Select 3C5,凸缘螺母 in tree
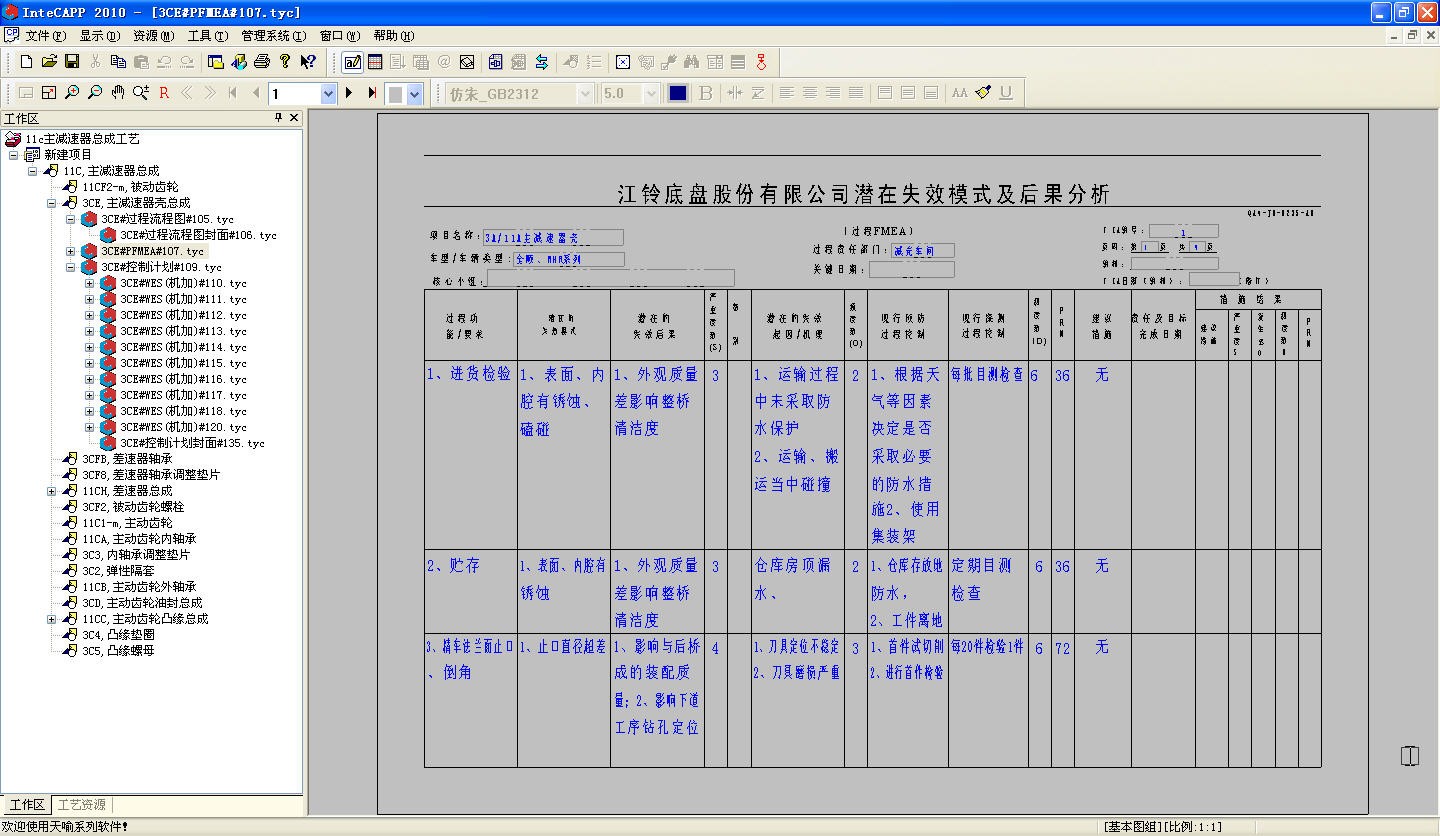The width and height of the screenshot is (1440, 836). point(118,651)
